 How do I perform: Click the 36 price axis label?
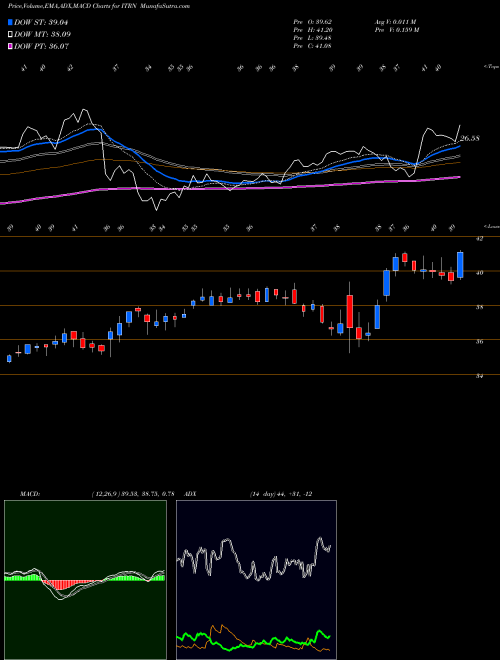pos(479,342)
